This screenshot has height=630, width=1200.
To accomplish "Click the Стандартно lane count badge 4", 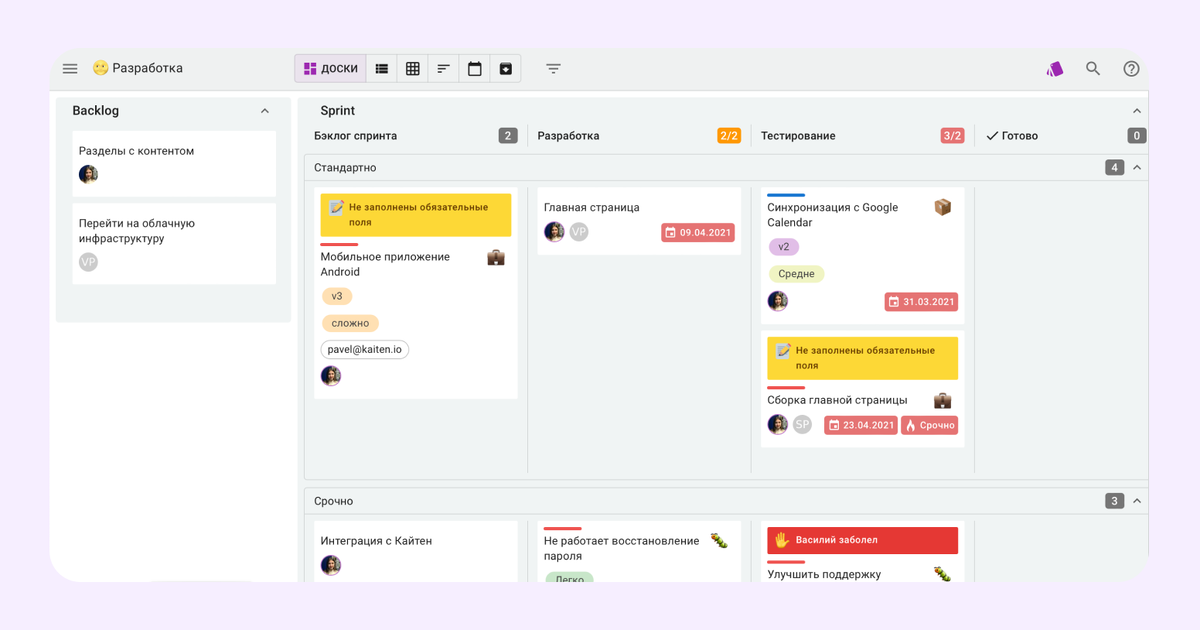I will tap(1114, 167).
